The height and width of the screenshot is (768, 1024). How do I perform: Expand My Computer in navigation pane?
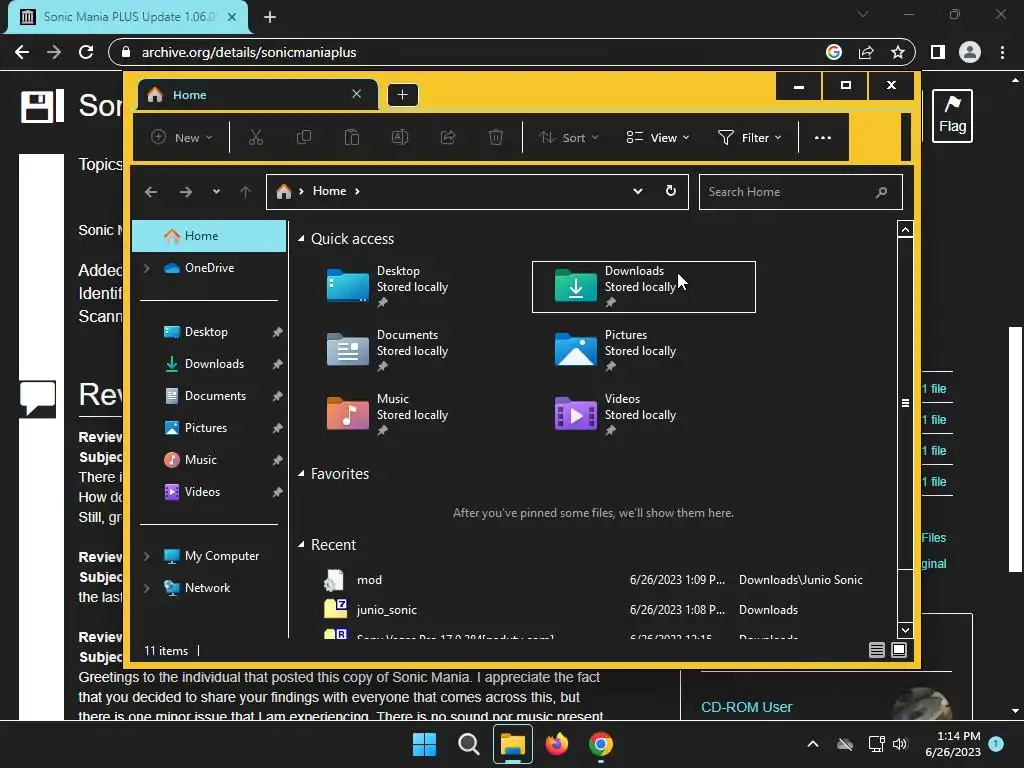tap(147, 556)
